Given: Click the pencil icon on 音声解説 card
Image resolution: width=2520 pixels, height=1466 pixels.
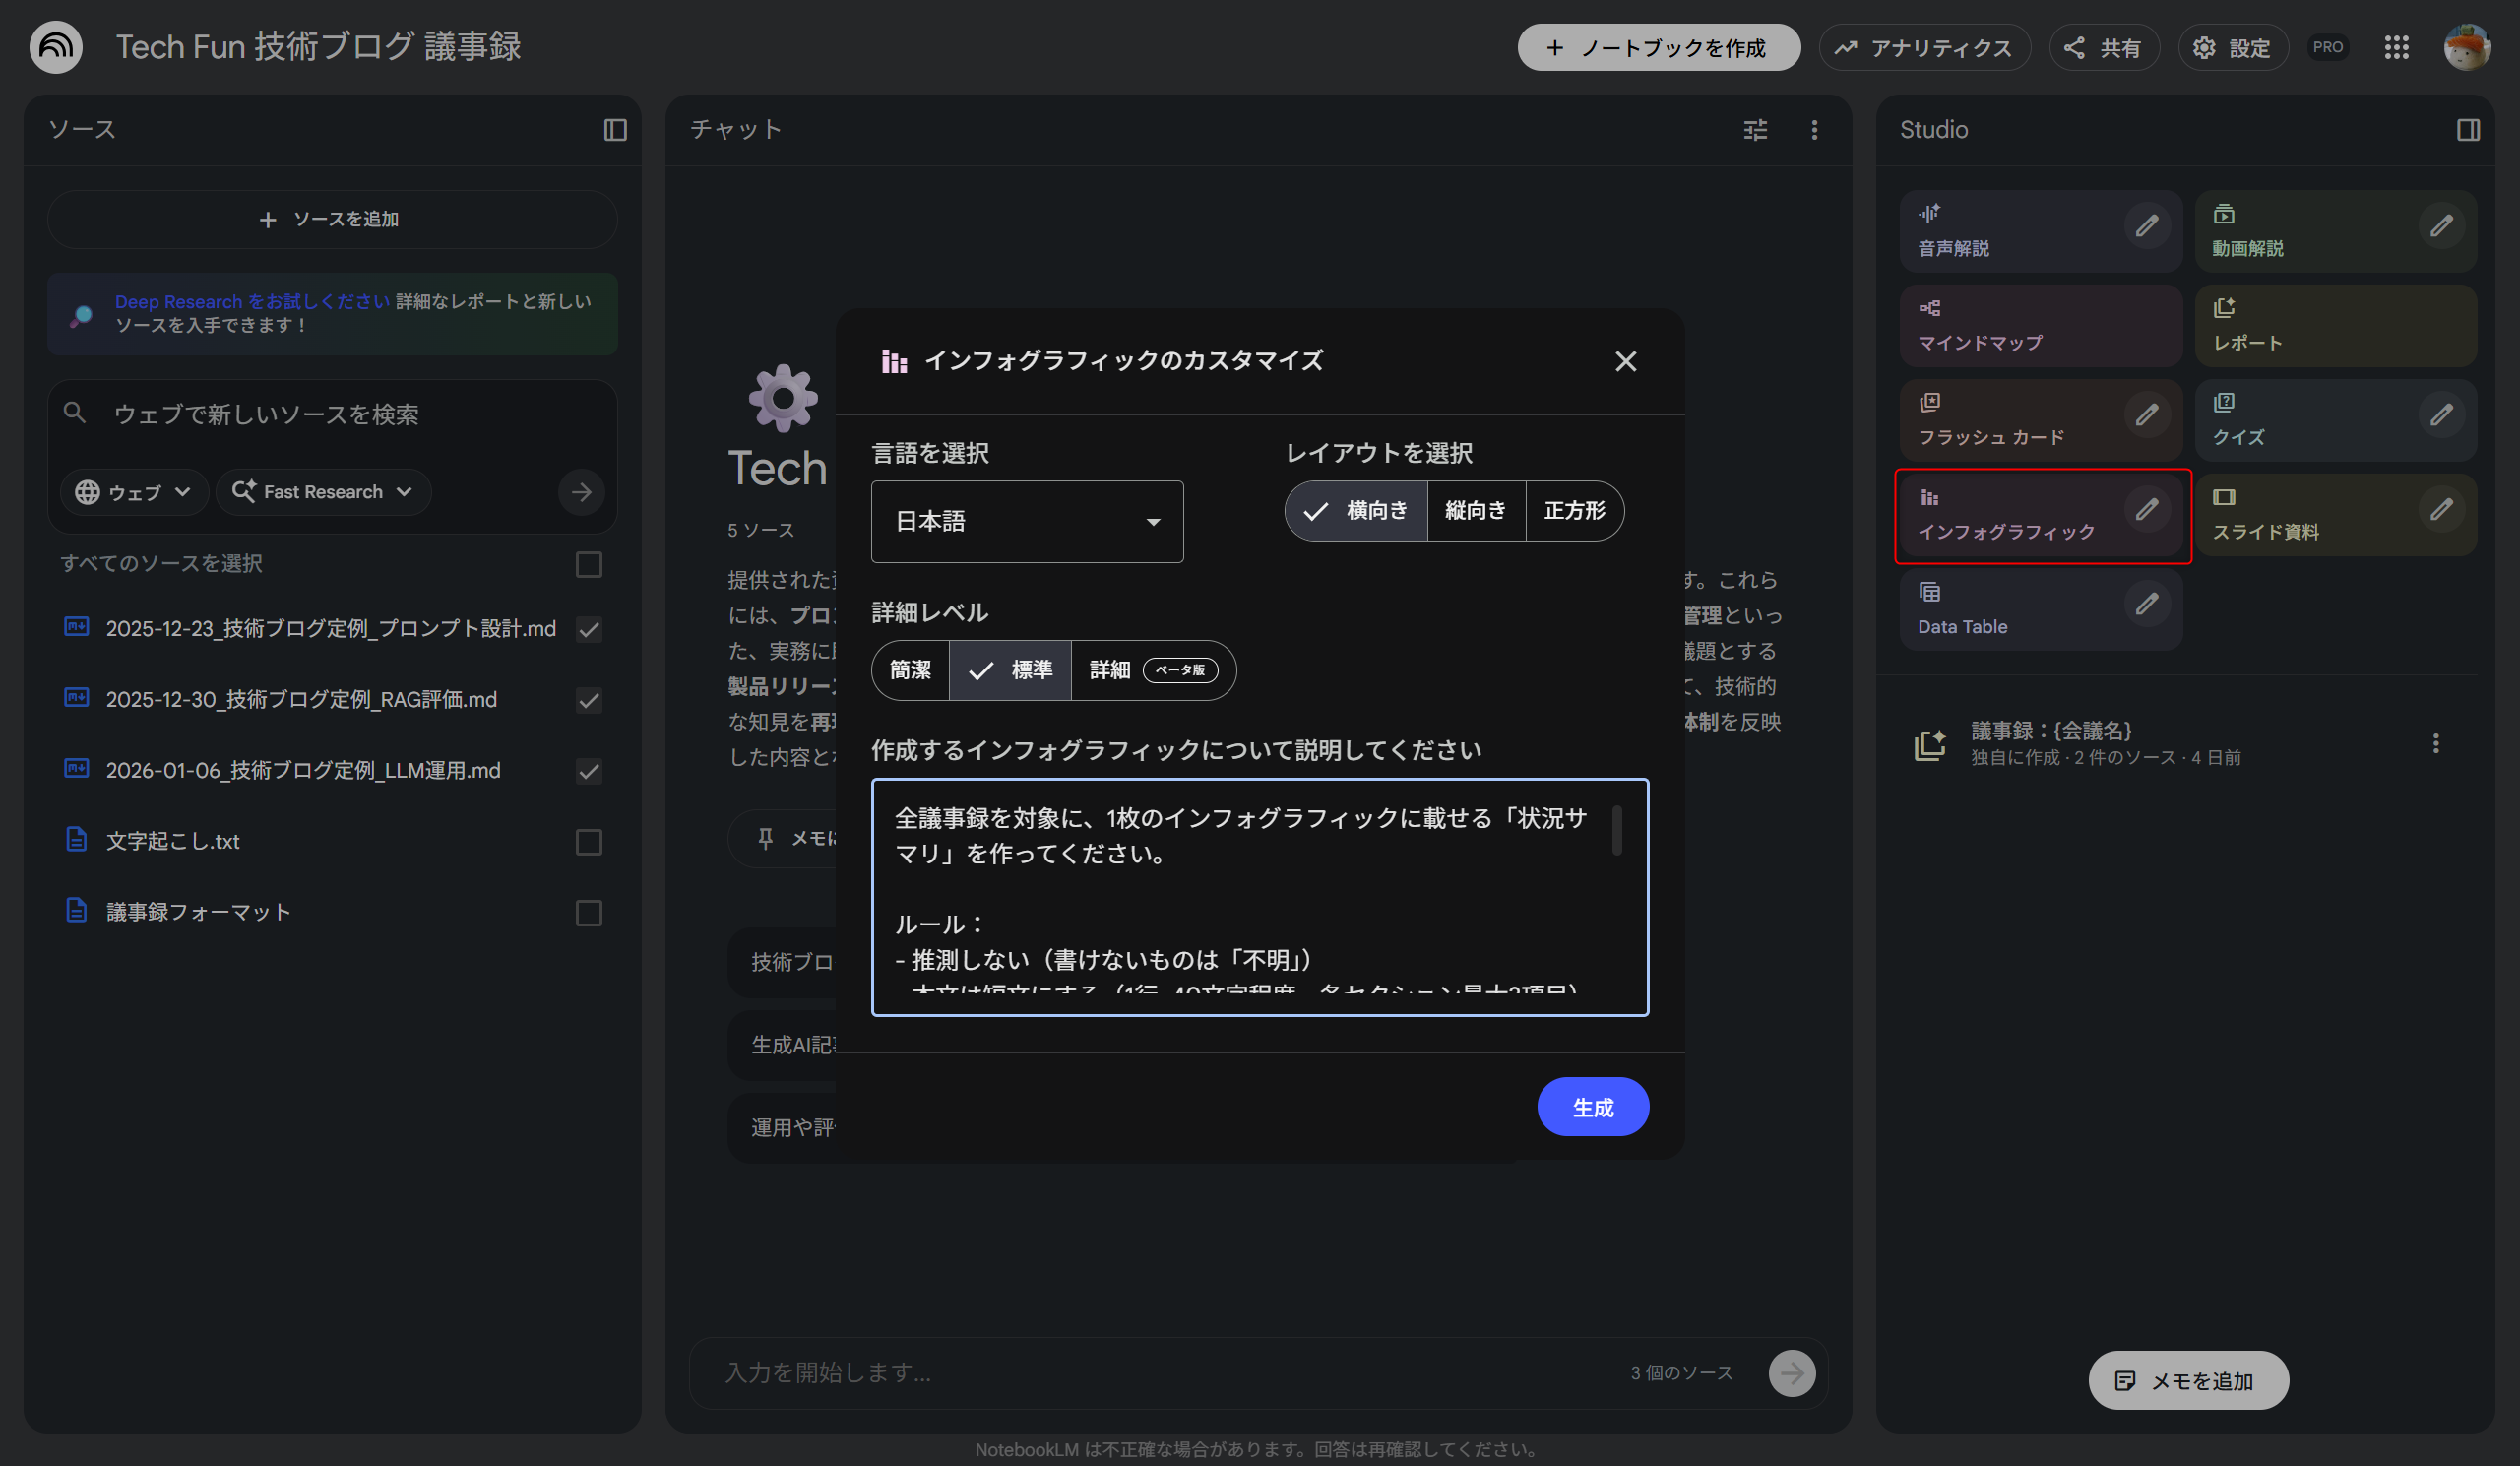Looking at the screenshot, I should click(x=2146, y=226).
